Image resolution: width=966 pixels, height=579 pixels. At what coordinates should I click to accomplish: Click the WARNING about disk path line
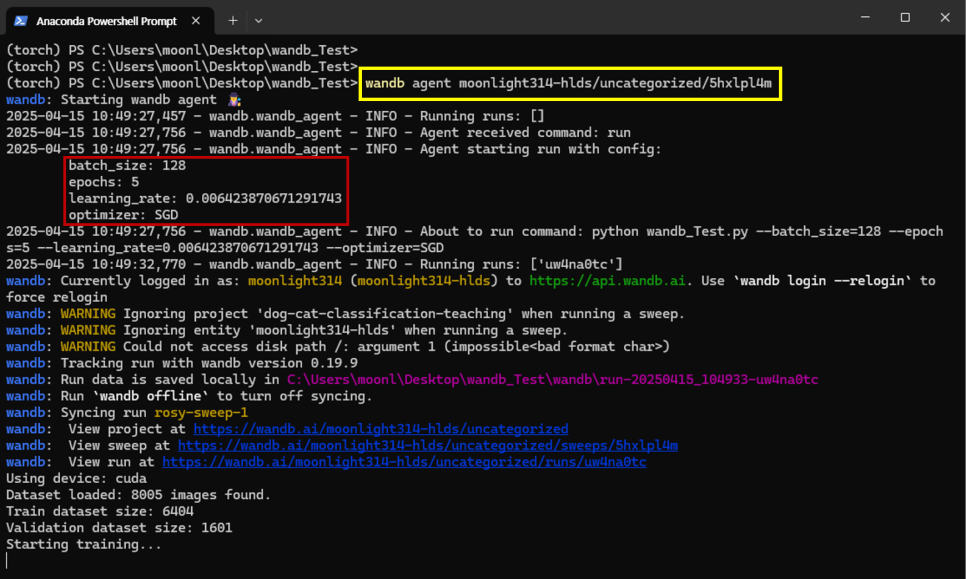tap(338, 347)
